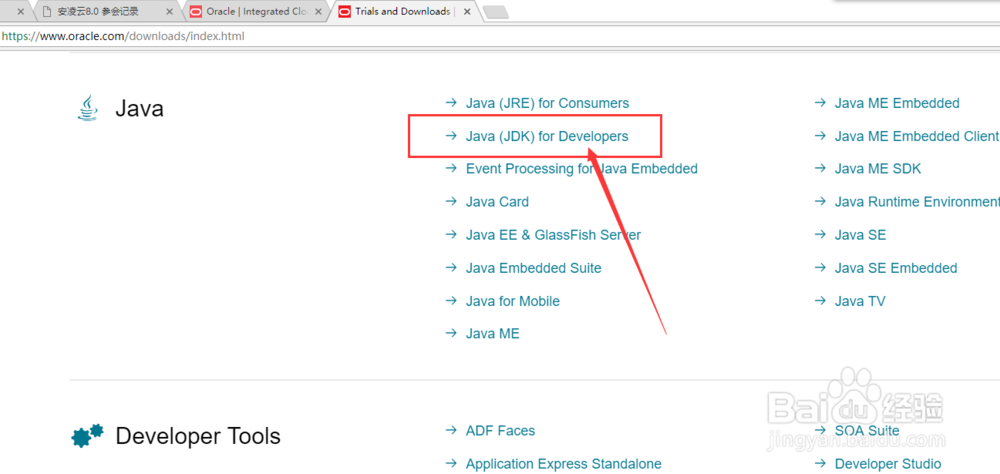The height and width of the screenshot is (474, 1000).
Task: Open Event Processing for Java Embedded link
Action: coord(582,169)
